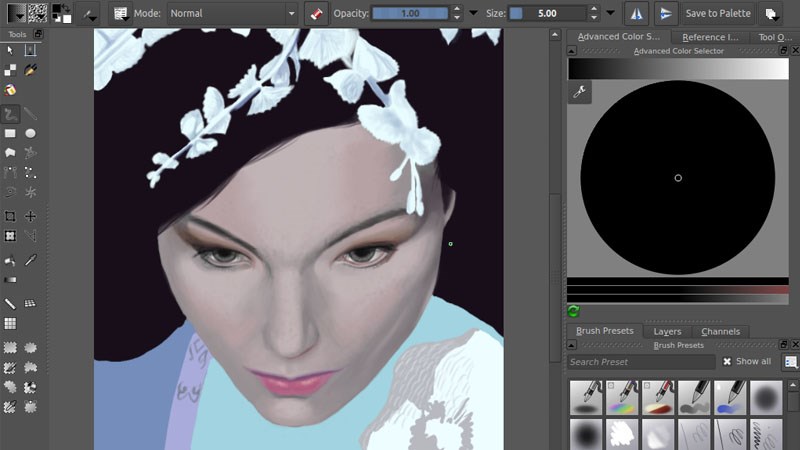Open the fill patterns swatch

point(38,14)
